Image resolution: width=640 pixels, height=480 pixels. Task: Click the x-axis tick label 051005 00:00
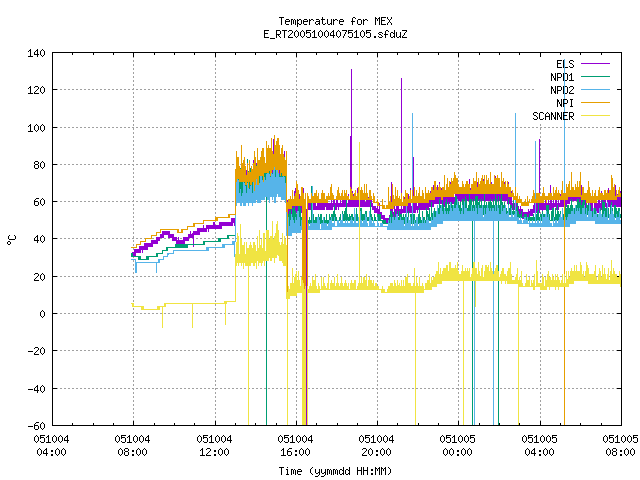pos(458,446)
